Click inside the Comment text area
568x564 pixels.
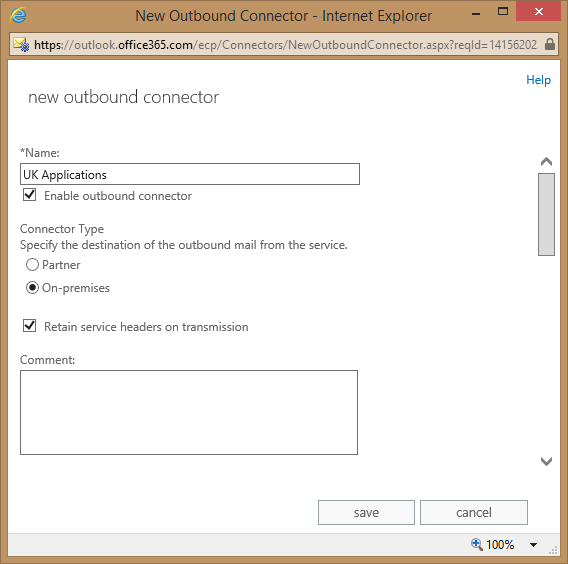(189, 412)
